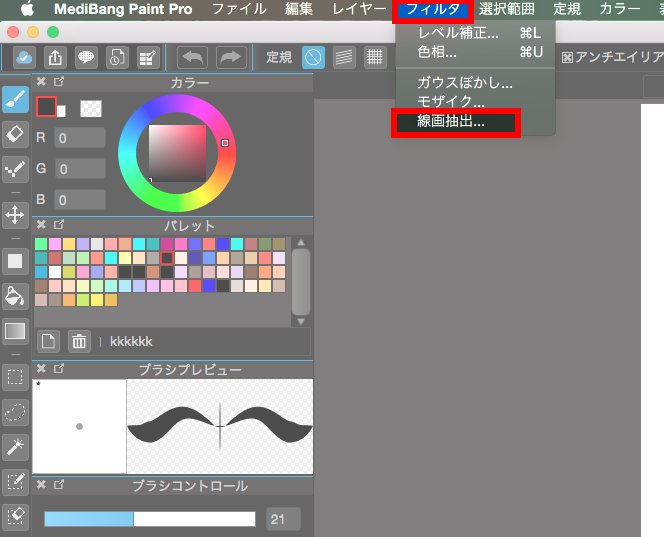Delete the selected palette color
This screenshot has width=664, height=537.
(79, 341)
